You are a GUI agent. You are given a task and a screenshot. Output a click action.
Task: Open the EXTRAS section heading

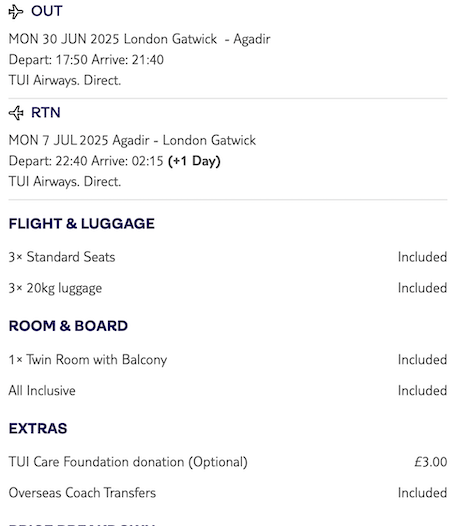(x=38, y=428)
